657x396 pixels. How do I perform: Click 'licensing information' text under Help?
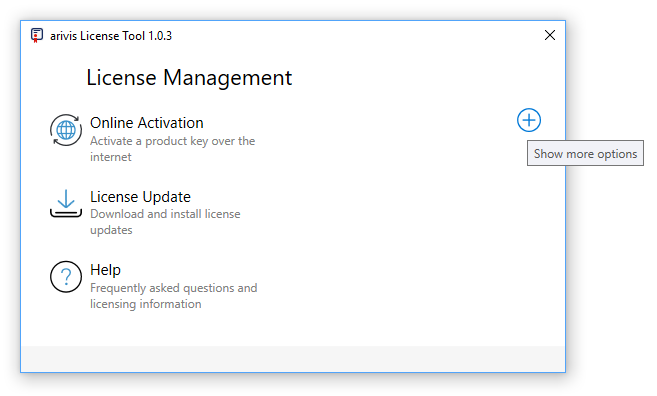point(145,304)
